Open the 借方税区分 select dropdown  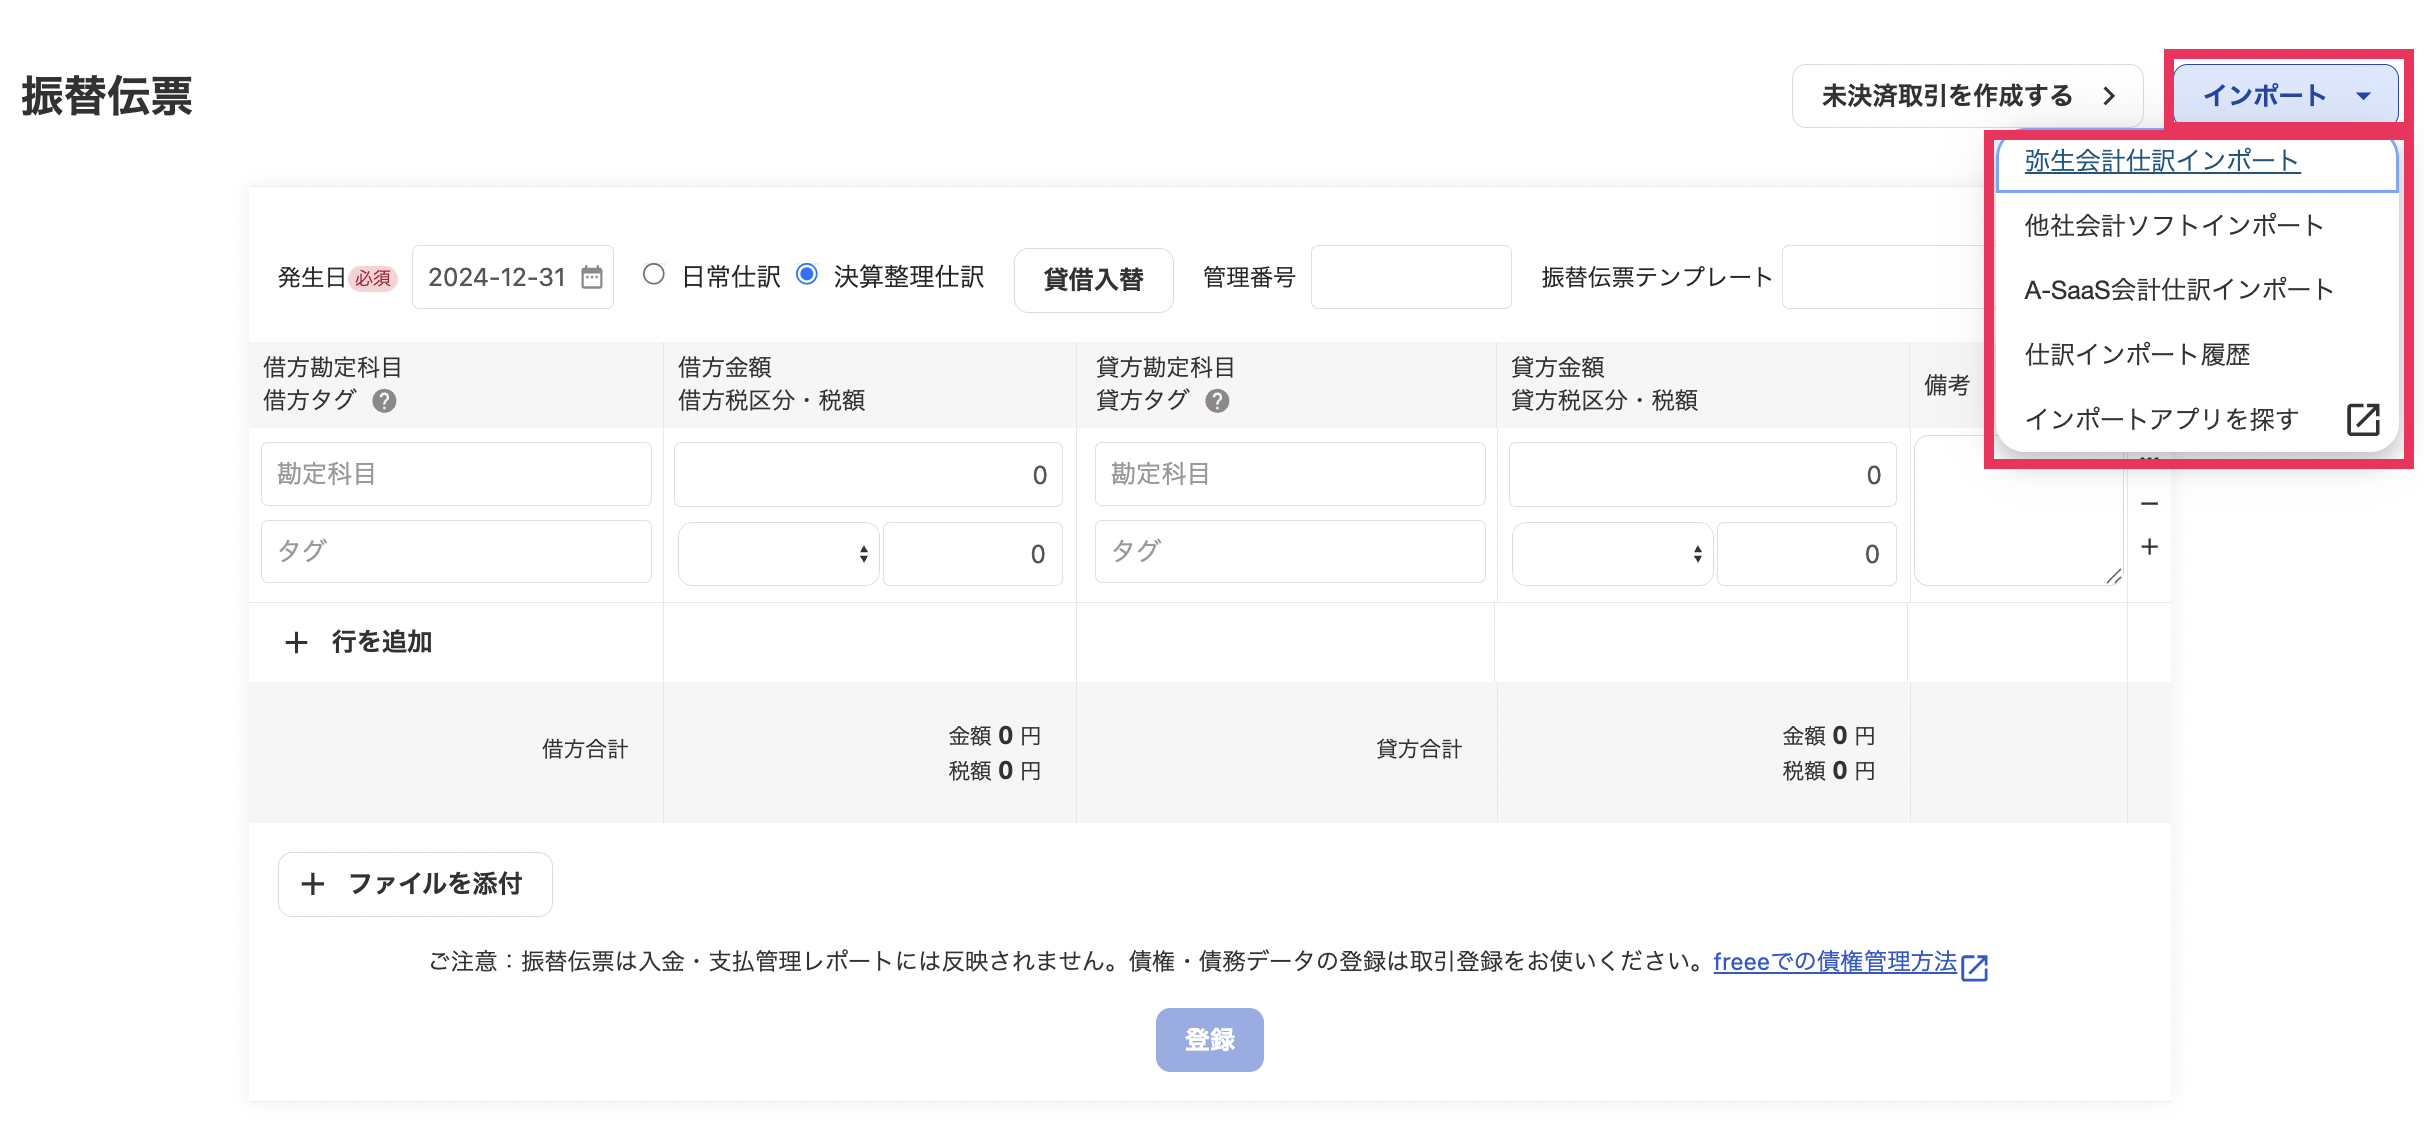coord(778,554)
